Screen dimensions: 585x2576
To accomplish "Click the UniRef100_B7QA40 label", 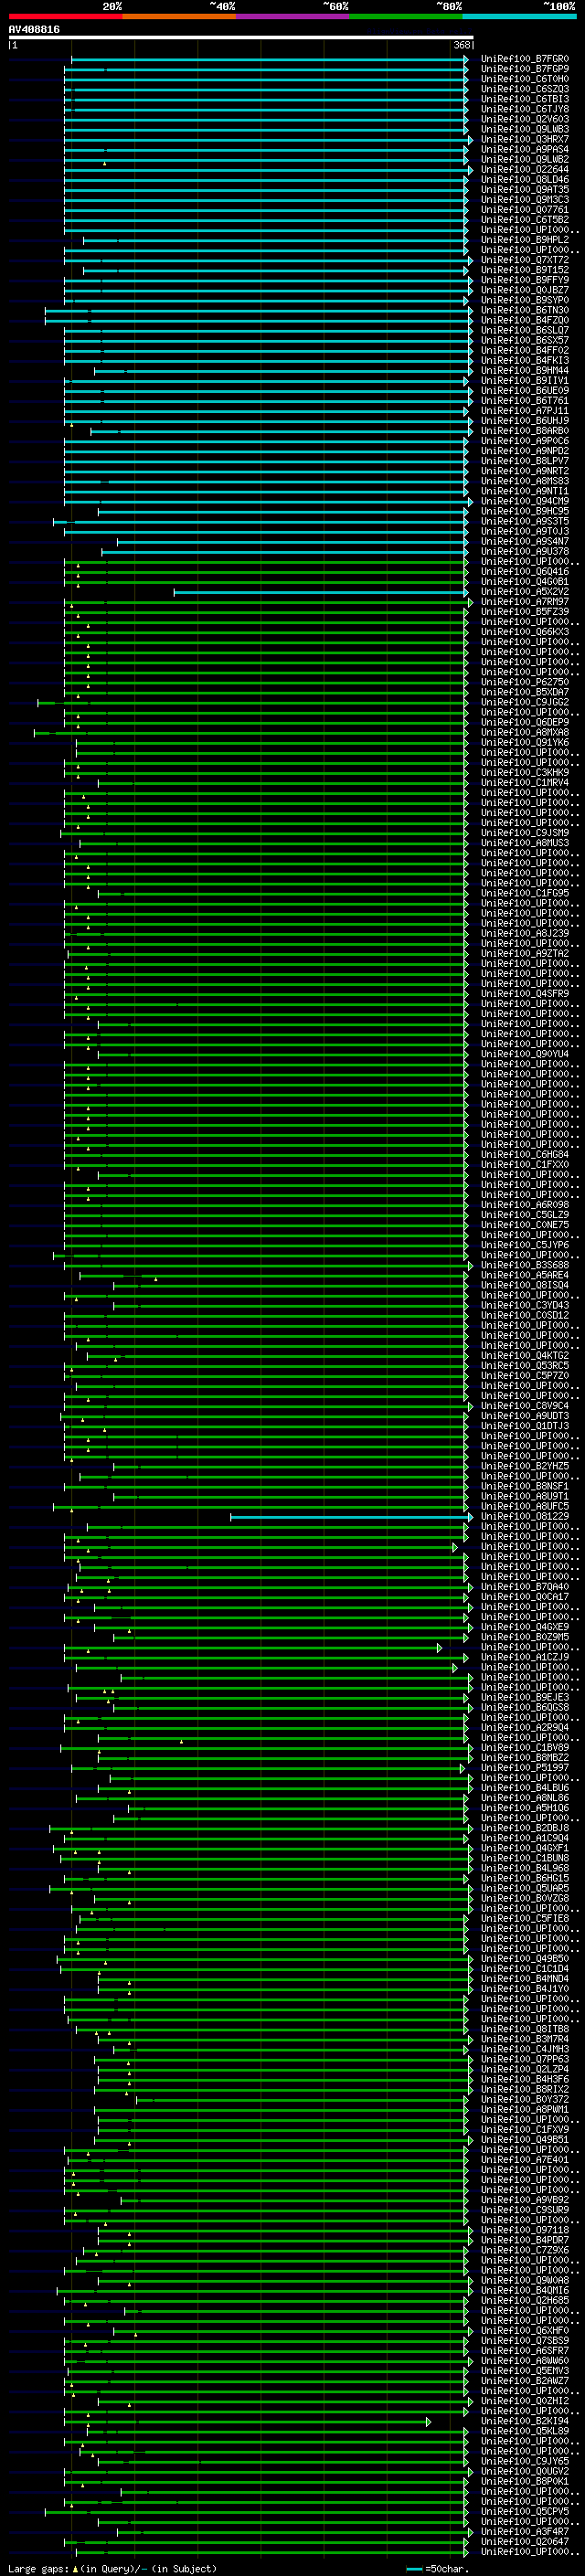I will click(x=525, y=1586).
